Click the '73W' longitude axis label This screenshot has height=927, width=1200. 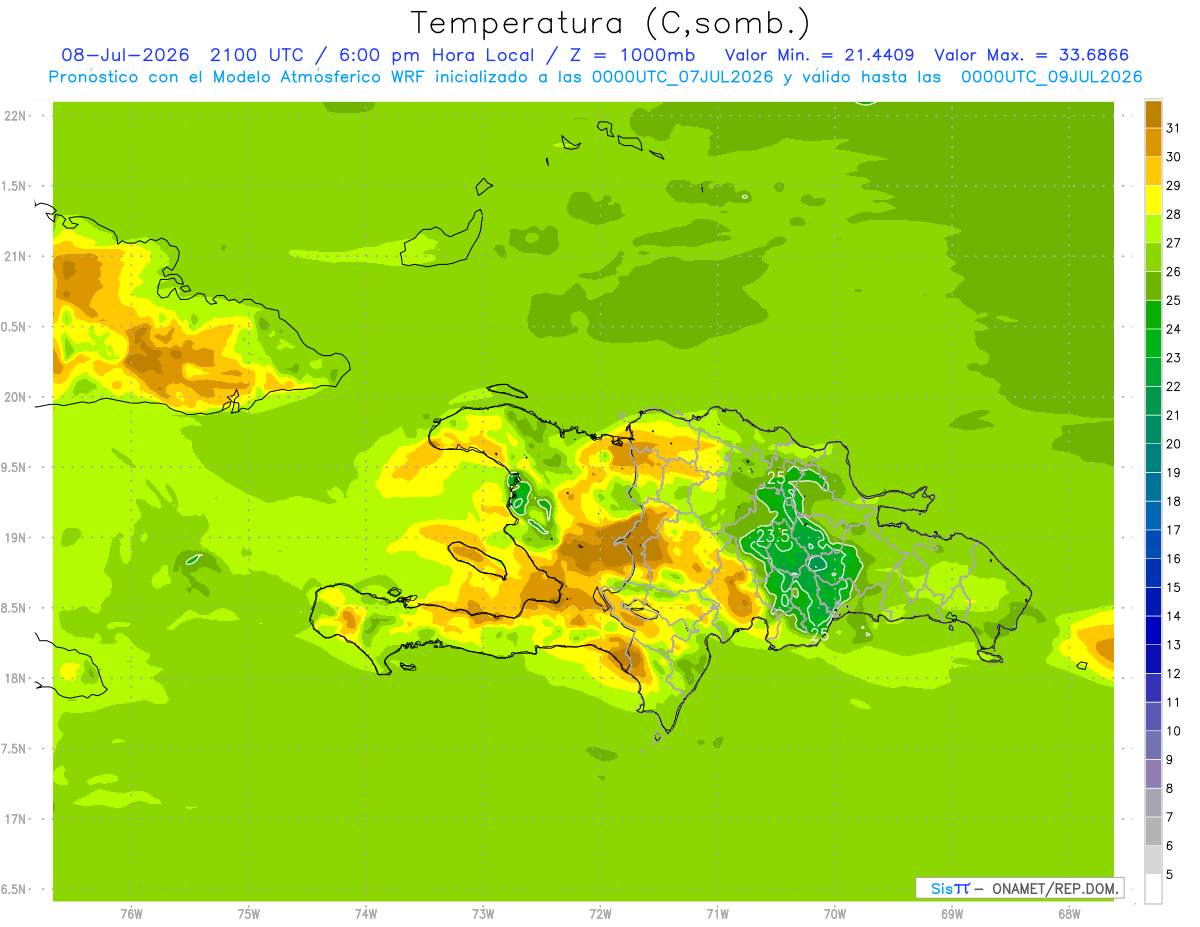(483, 913)
